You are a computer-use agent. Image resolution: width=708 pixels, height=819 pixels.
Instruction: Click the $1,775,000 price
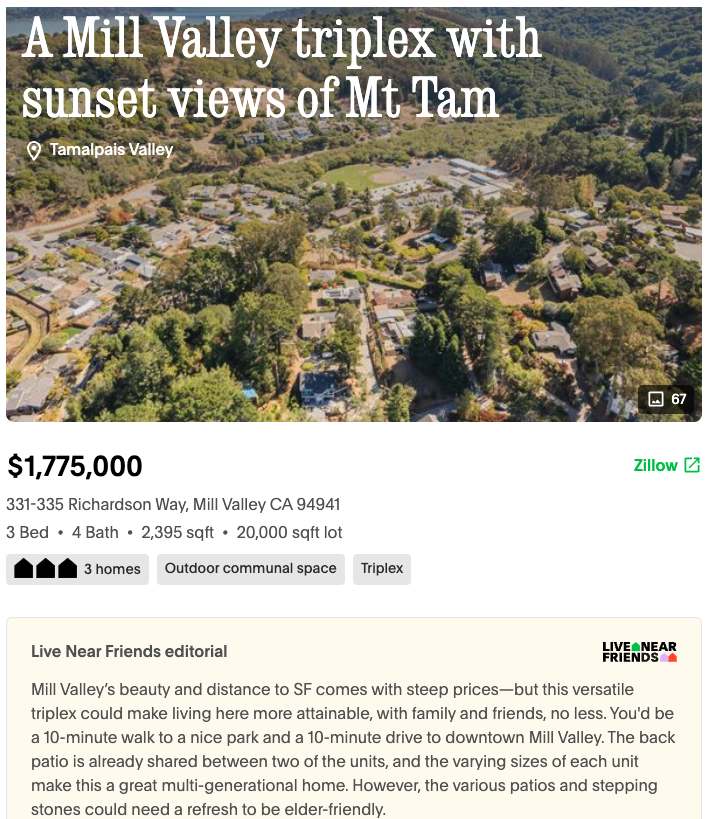point(75,466)
